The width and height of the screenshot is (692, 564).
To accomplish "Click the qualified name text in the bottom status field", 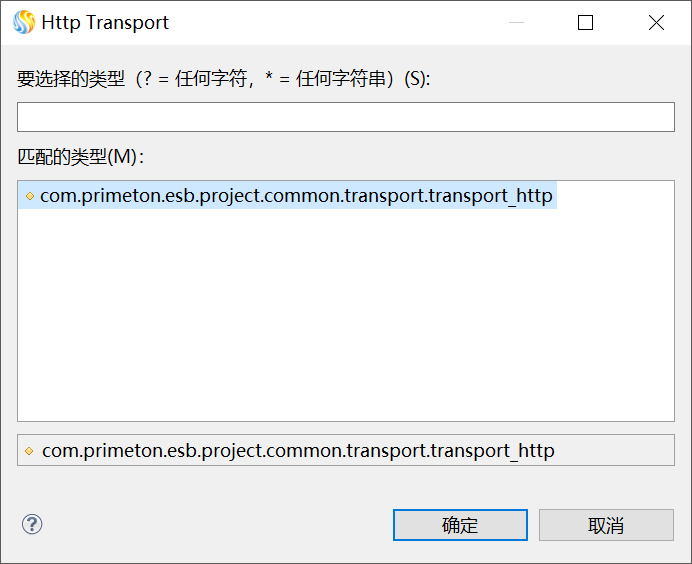I will pyautogui.click(x=298, y=451).
